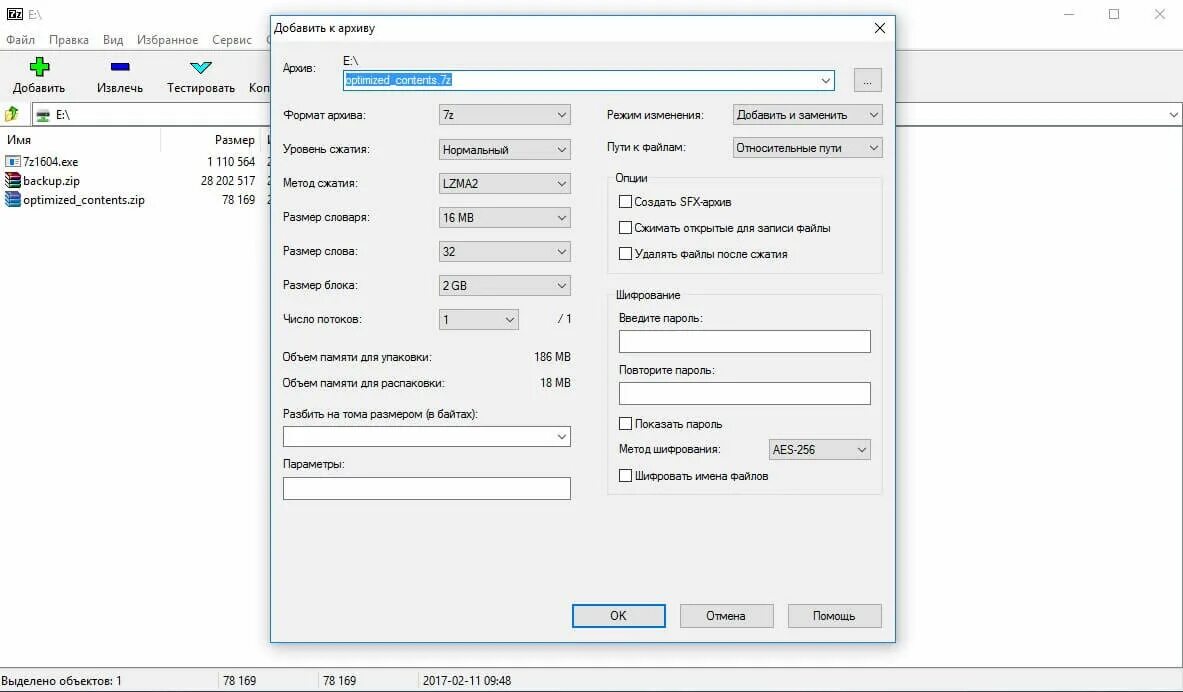
Task: Open the Вид menu
Action: click(113, 40)
